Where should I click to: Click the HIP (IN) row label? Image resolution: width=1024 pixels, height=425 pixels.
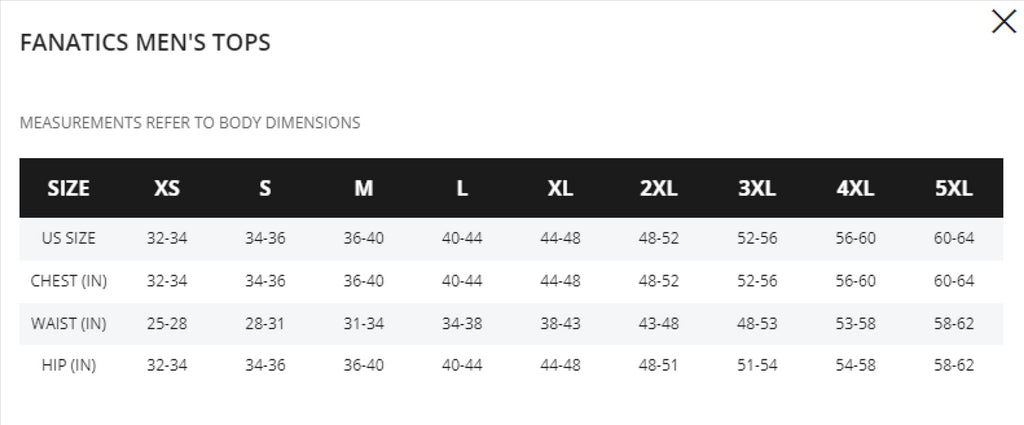coord(69,366)
